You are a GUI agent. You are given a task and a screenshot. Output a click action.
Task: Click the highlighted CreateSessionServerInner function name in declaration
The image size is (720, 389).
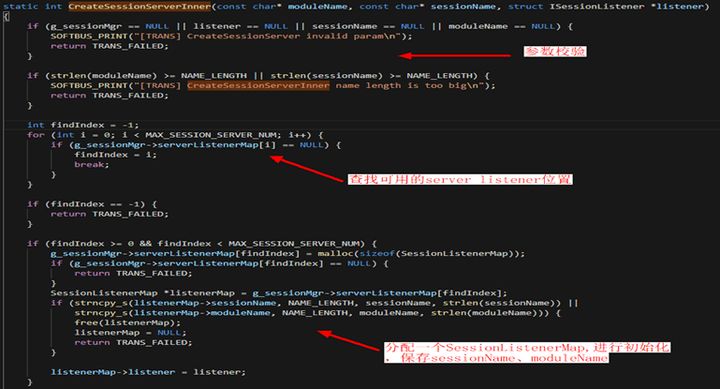[x=140, y=6]
